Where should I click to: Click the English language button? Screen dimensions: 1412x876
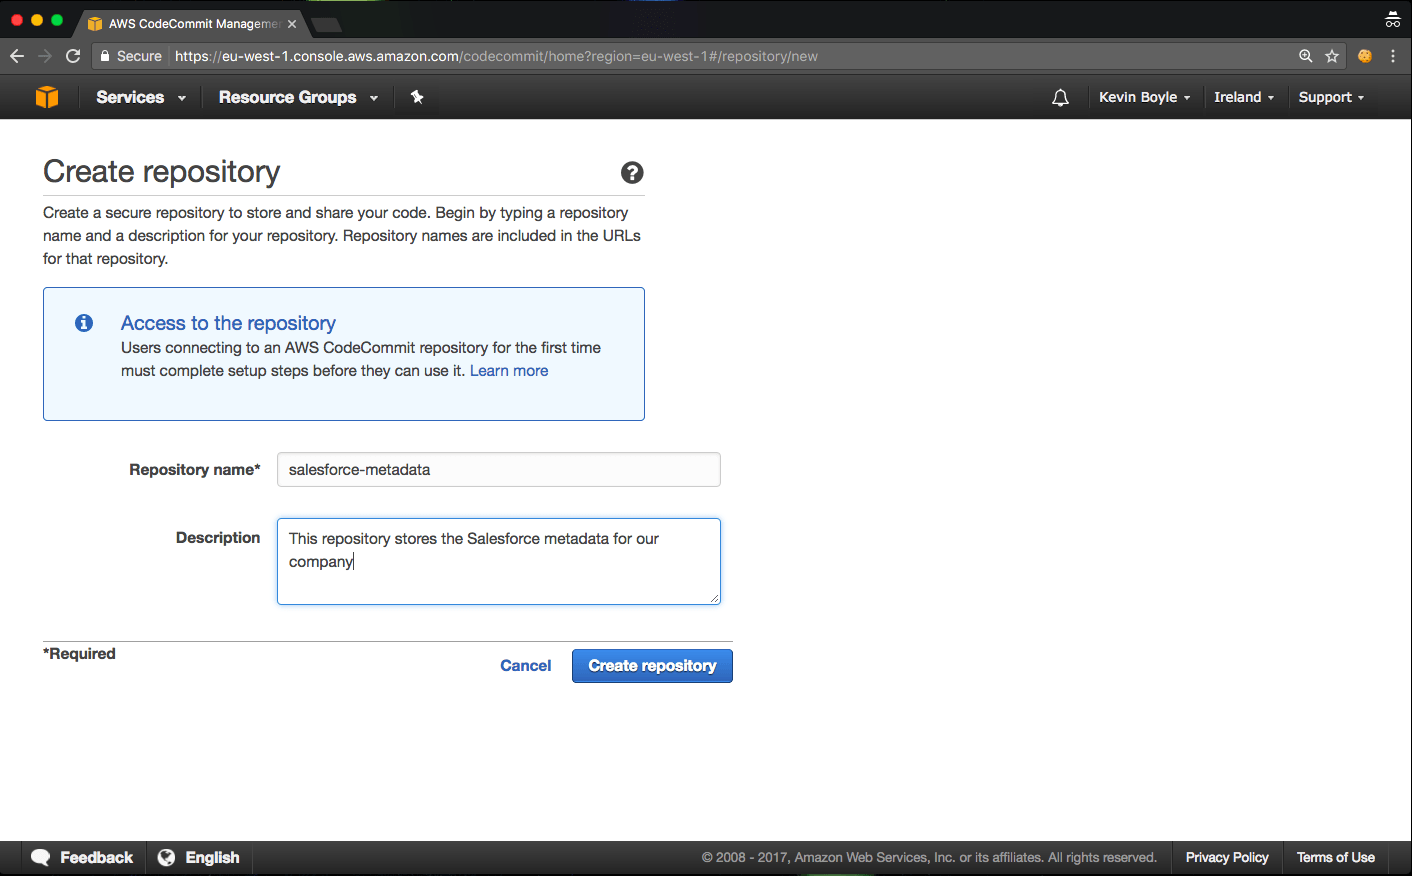click(x=212, y=858)
